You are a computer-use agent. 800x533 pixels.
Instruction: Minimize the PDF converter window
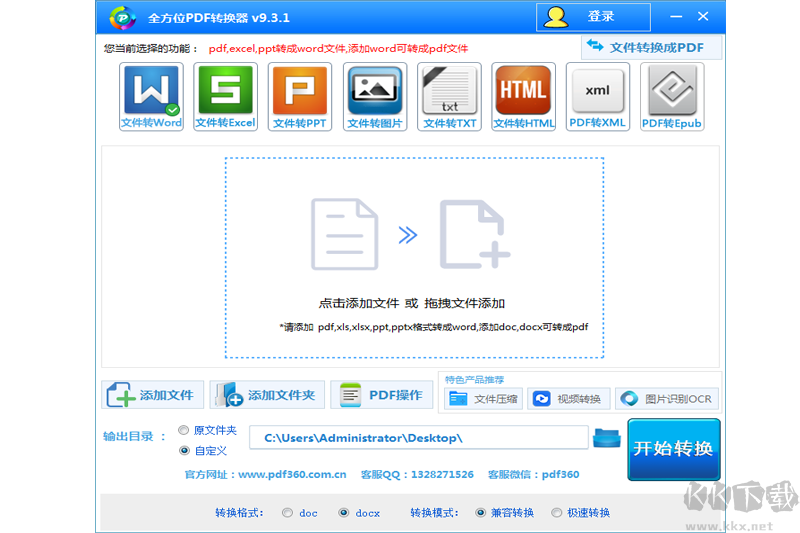(676, 17)
